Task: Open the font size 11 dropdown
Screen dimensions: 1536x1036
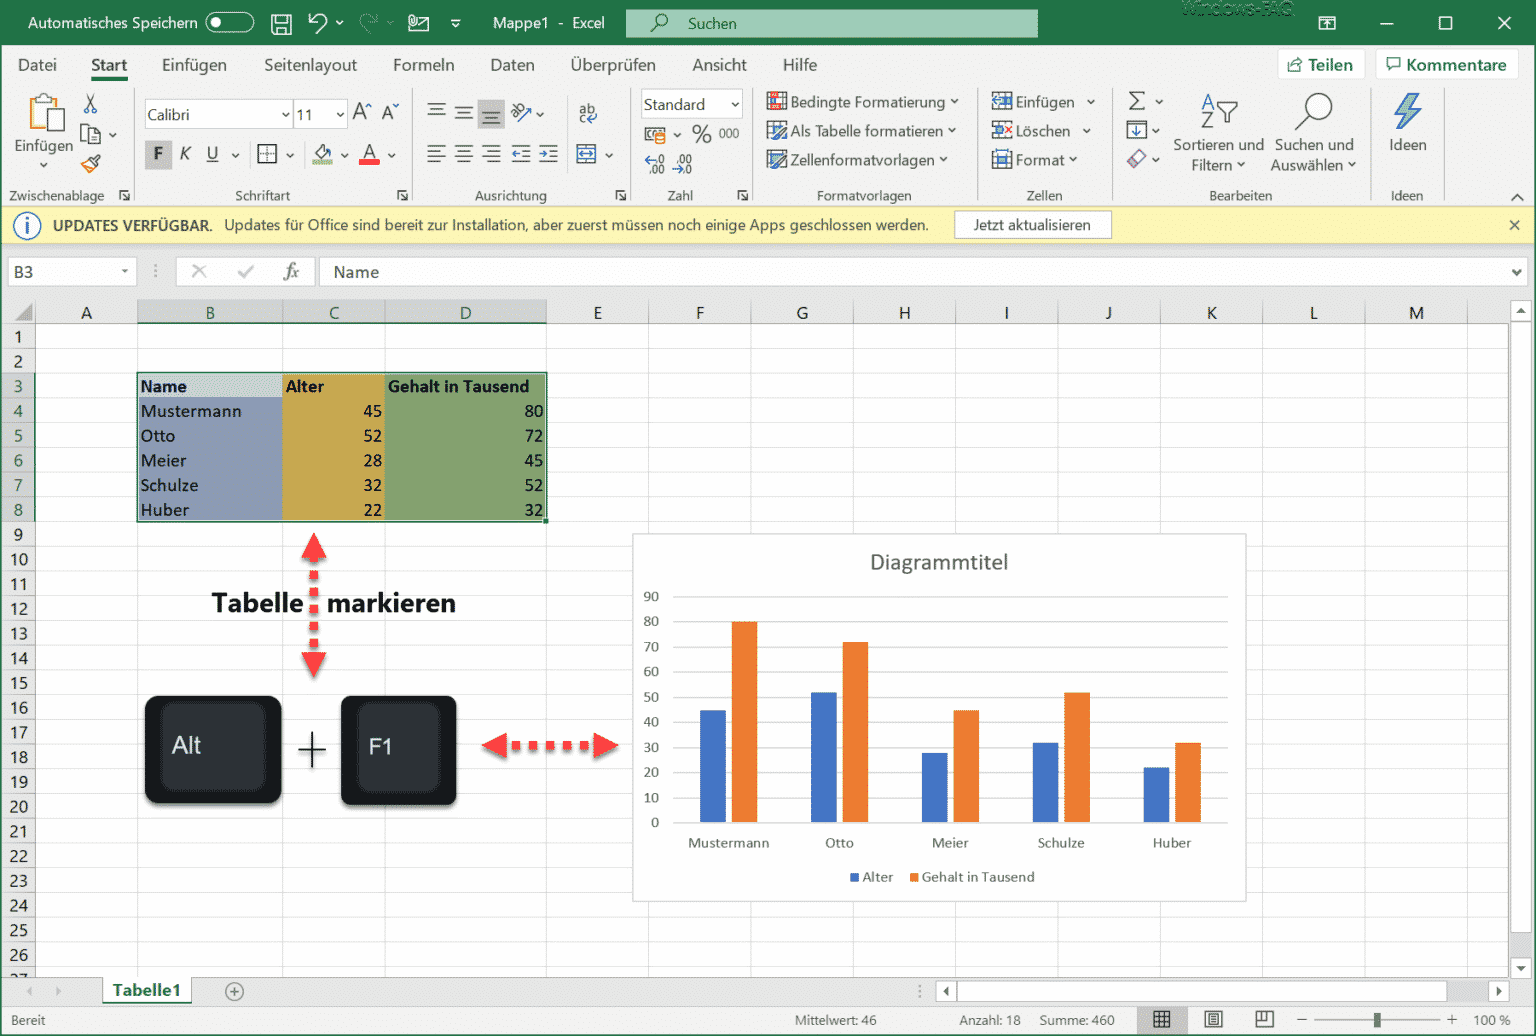Action: coord(340,115)
